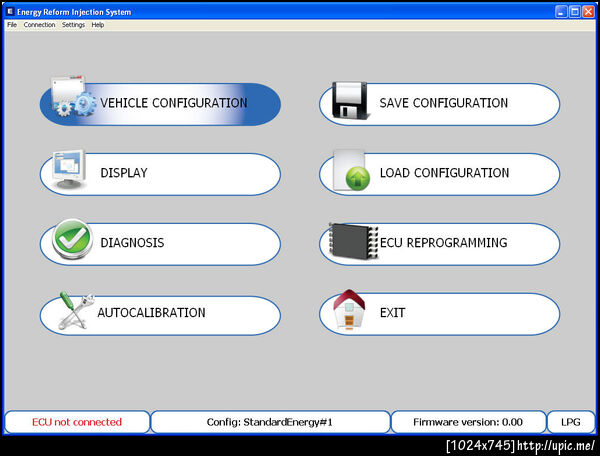600x456 pixels.
Task: Minimize the Energy Reform Injection System window
Action: [561, 12]
